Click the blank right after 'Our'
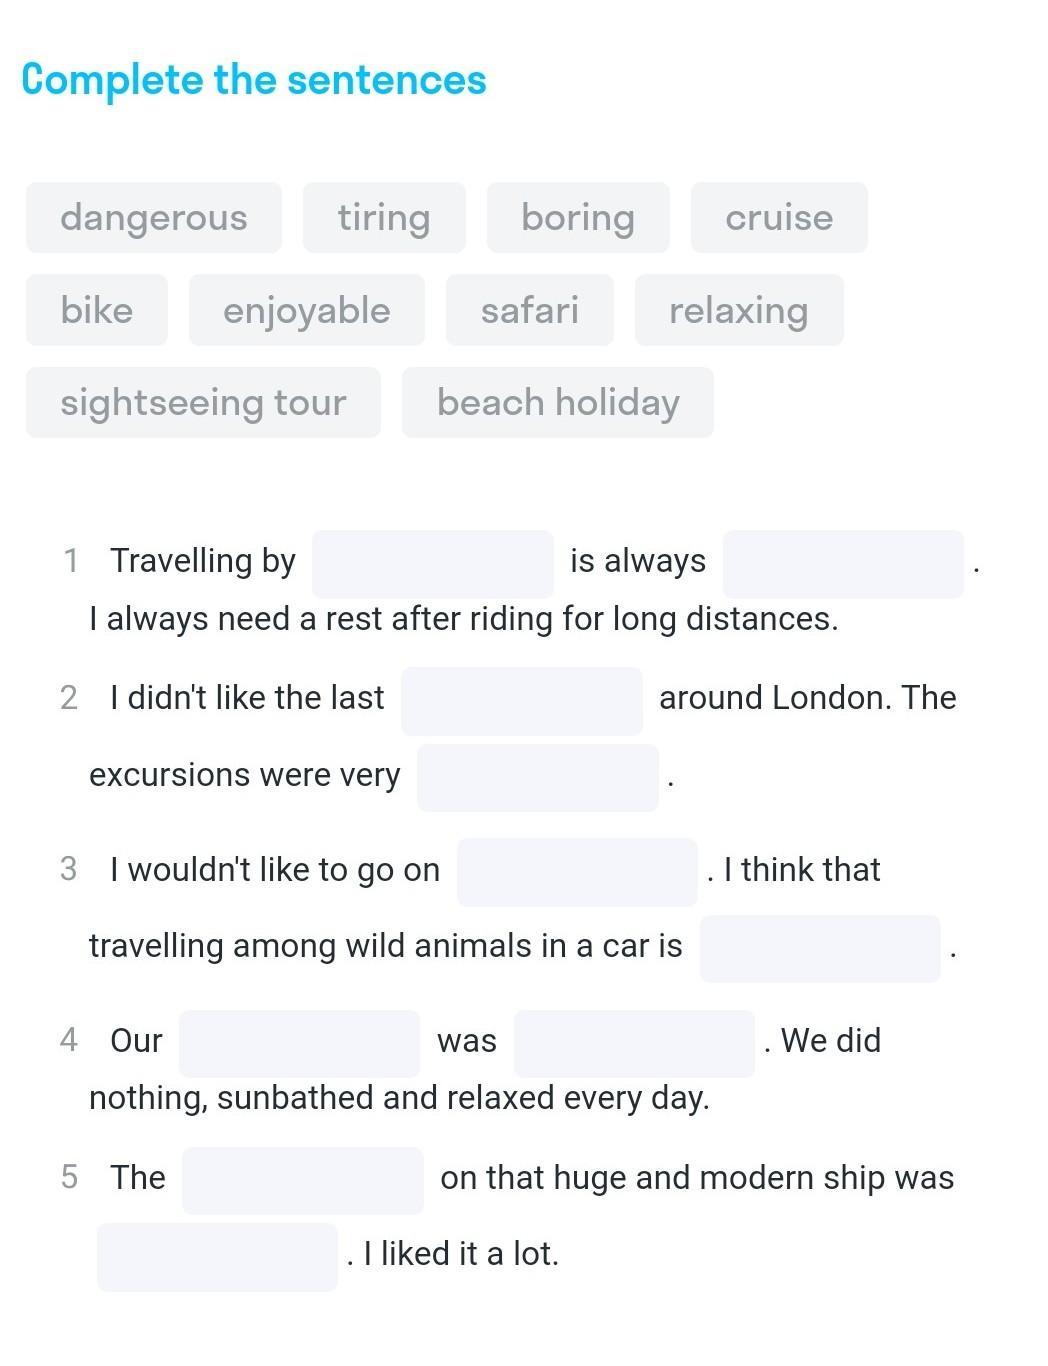This screenshot has height=1366, width=1048. [x=300, y=1043]
